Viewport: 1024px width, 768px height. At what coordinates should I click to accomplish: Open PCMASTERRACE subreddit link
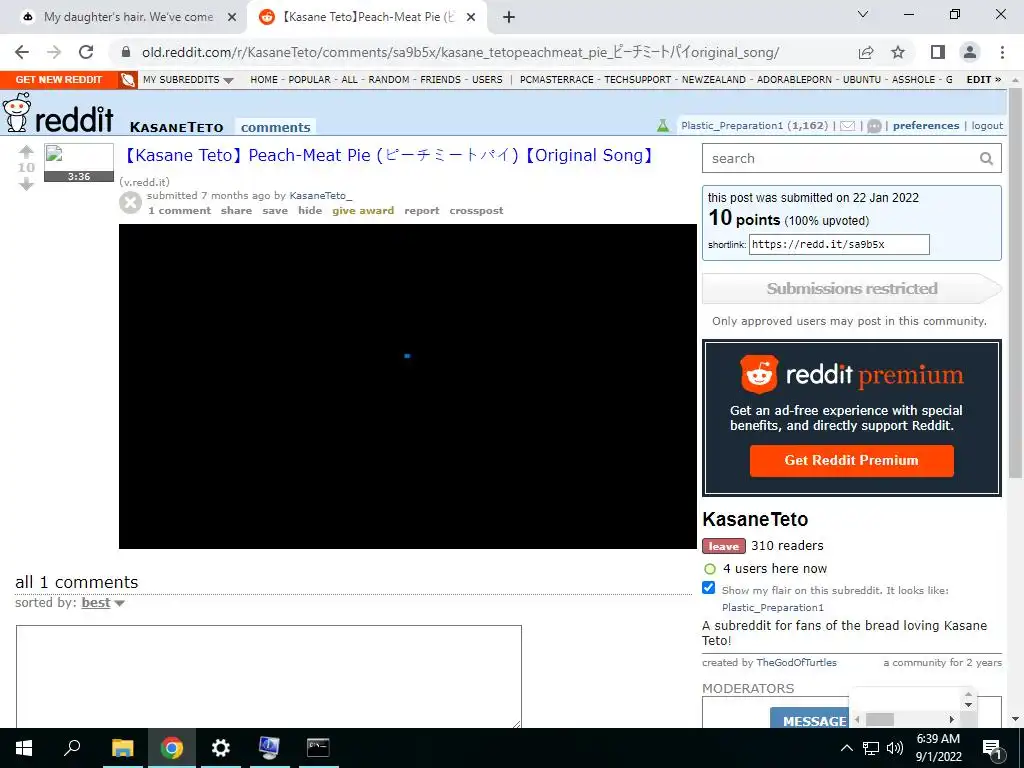556,80
